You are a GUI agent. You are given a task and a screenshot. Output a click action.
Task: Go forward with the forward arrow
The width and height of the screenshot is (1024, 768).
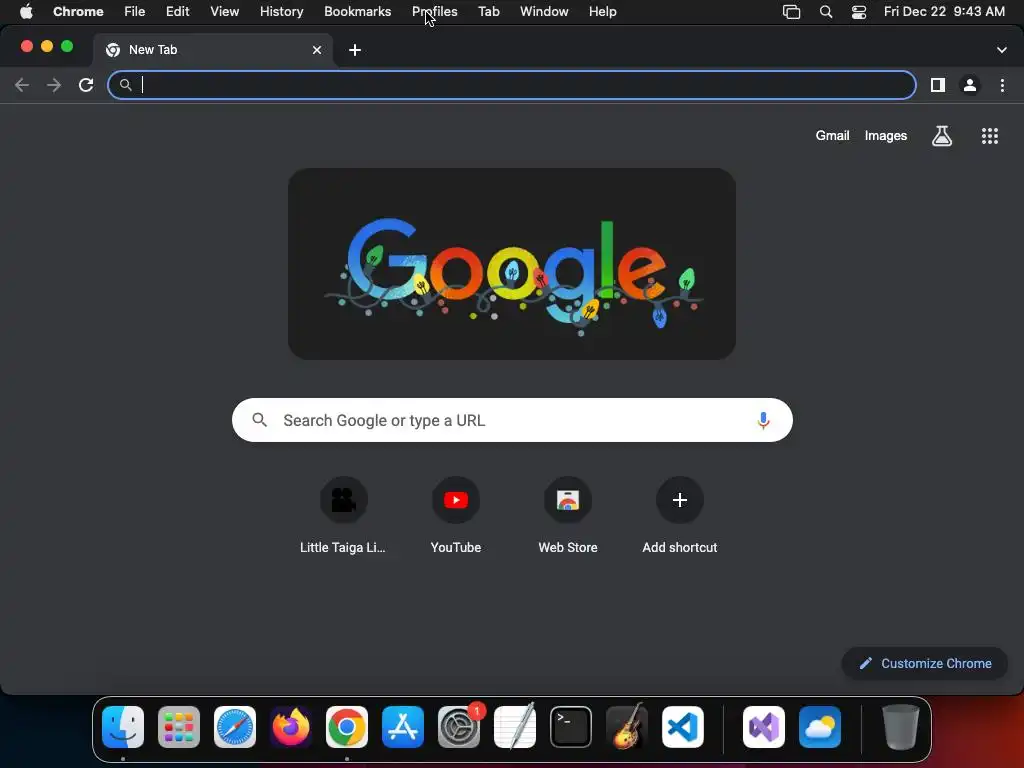[54, 85]
